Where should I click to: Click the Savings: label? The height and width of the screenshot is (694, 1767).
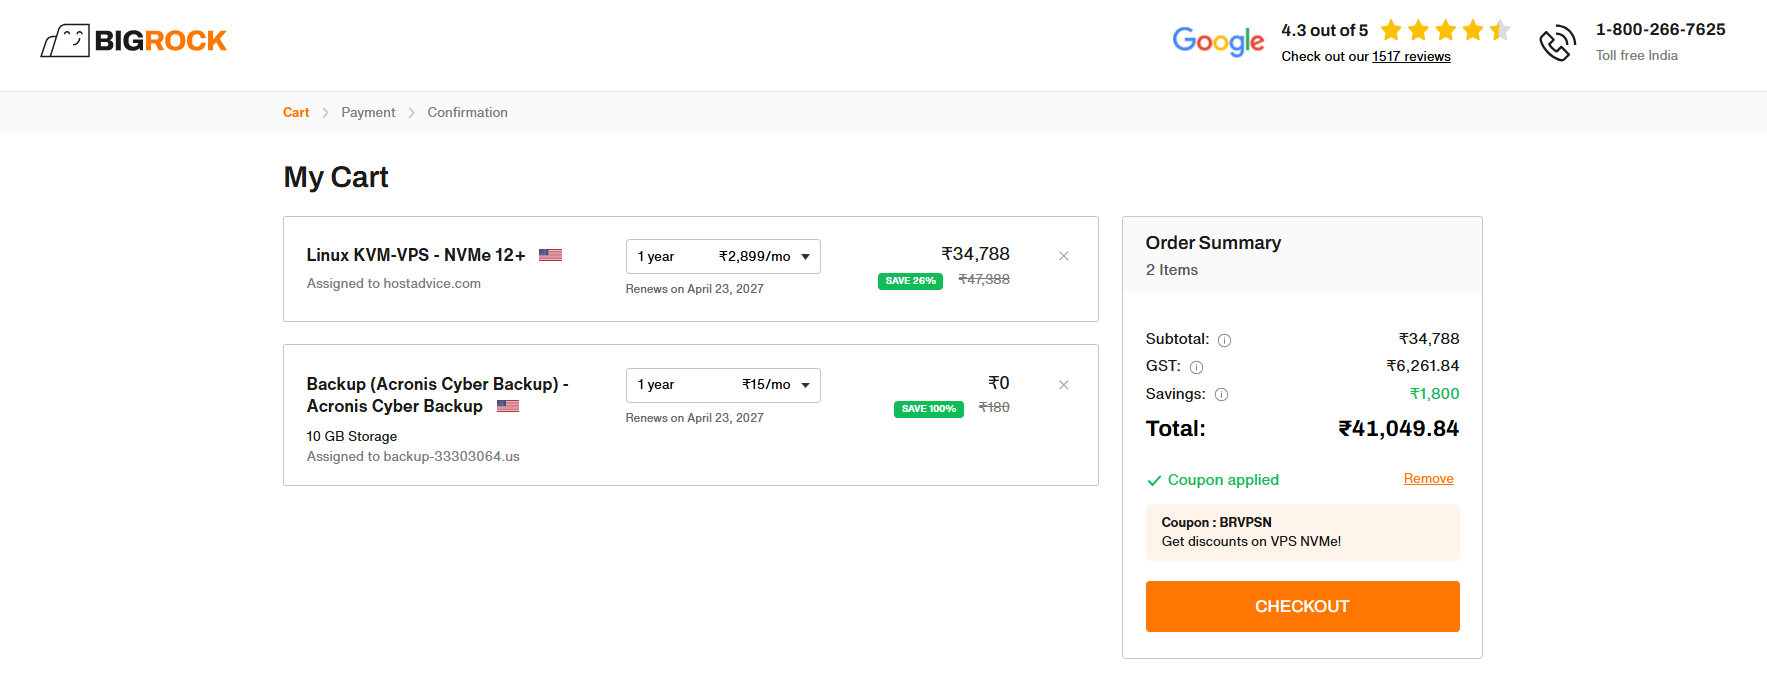point(1175,394)
